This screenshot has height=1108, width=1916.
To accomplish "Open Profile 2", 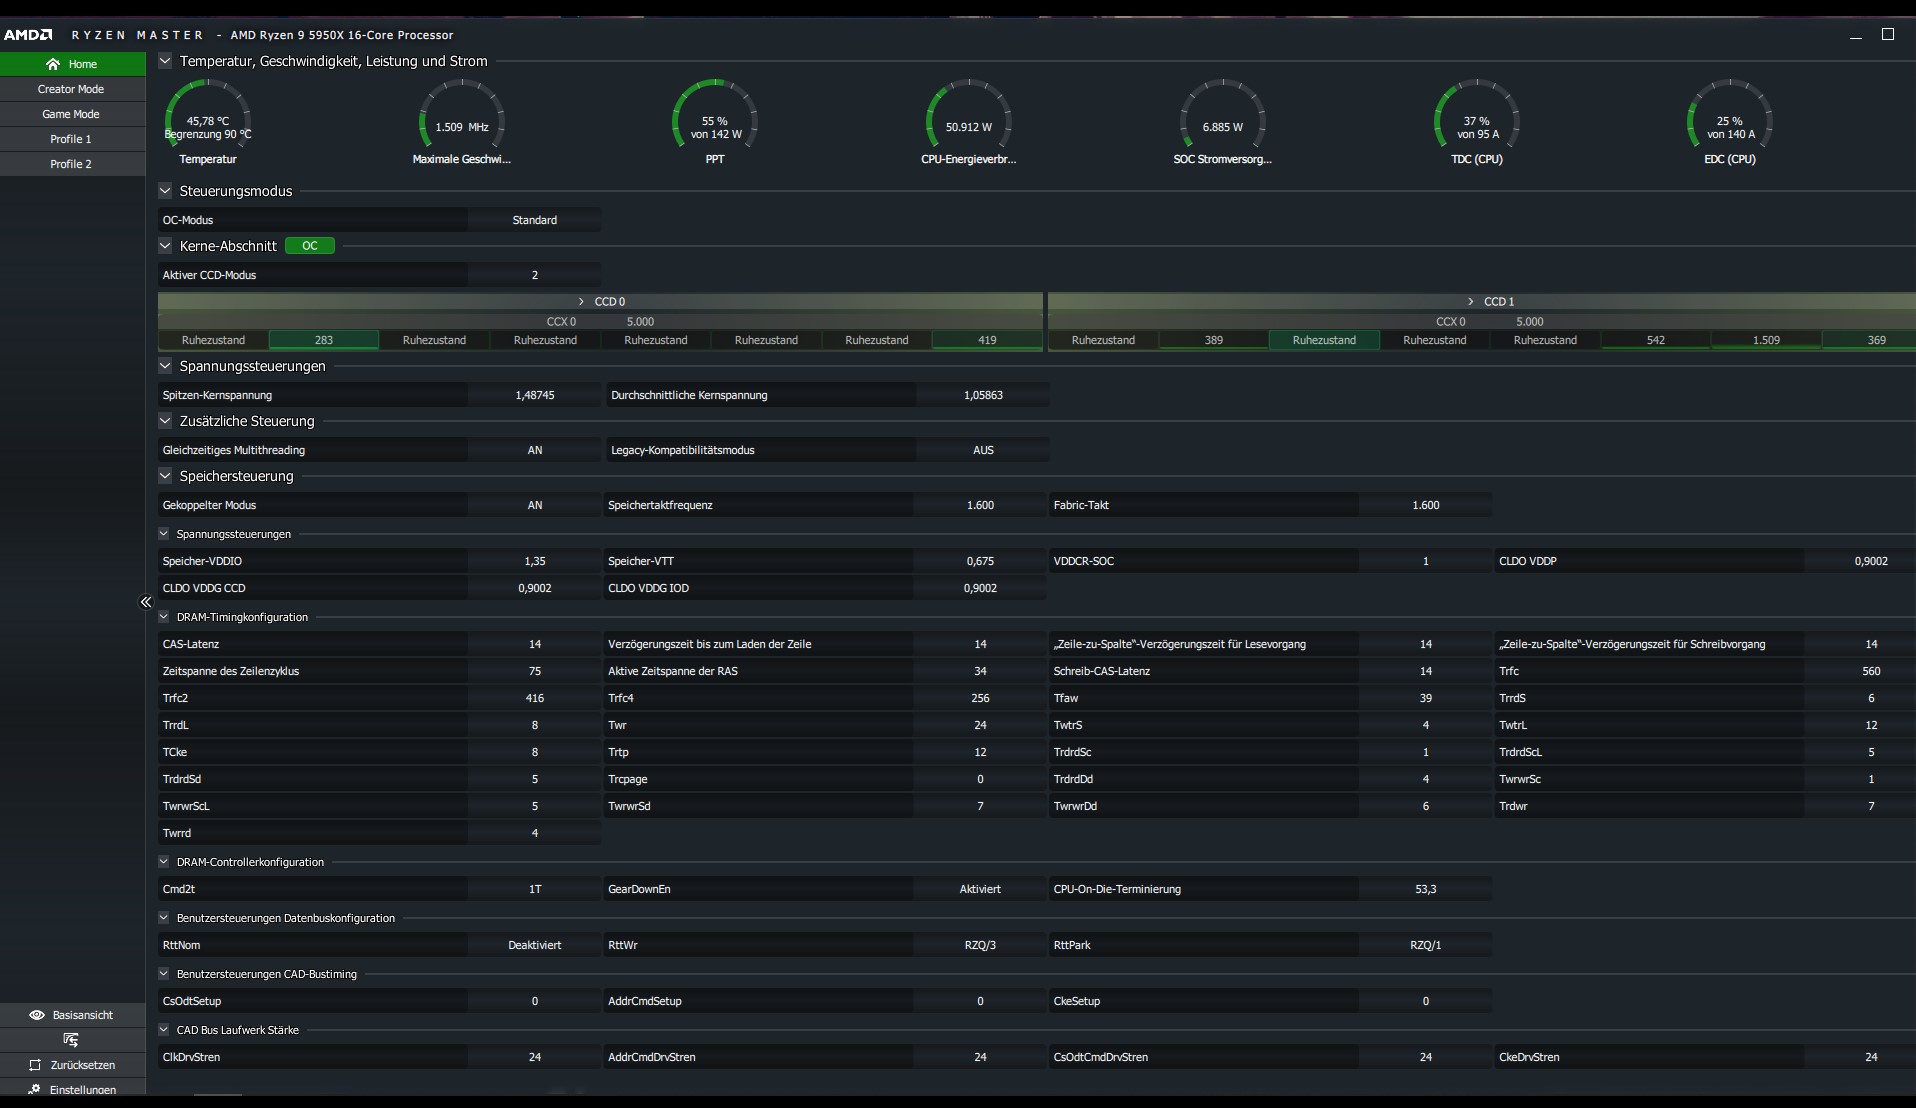I will pyautogui.click(x=72, y=164).
